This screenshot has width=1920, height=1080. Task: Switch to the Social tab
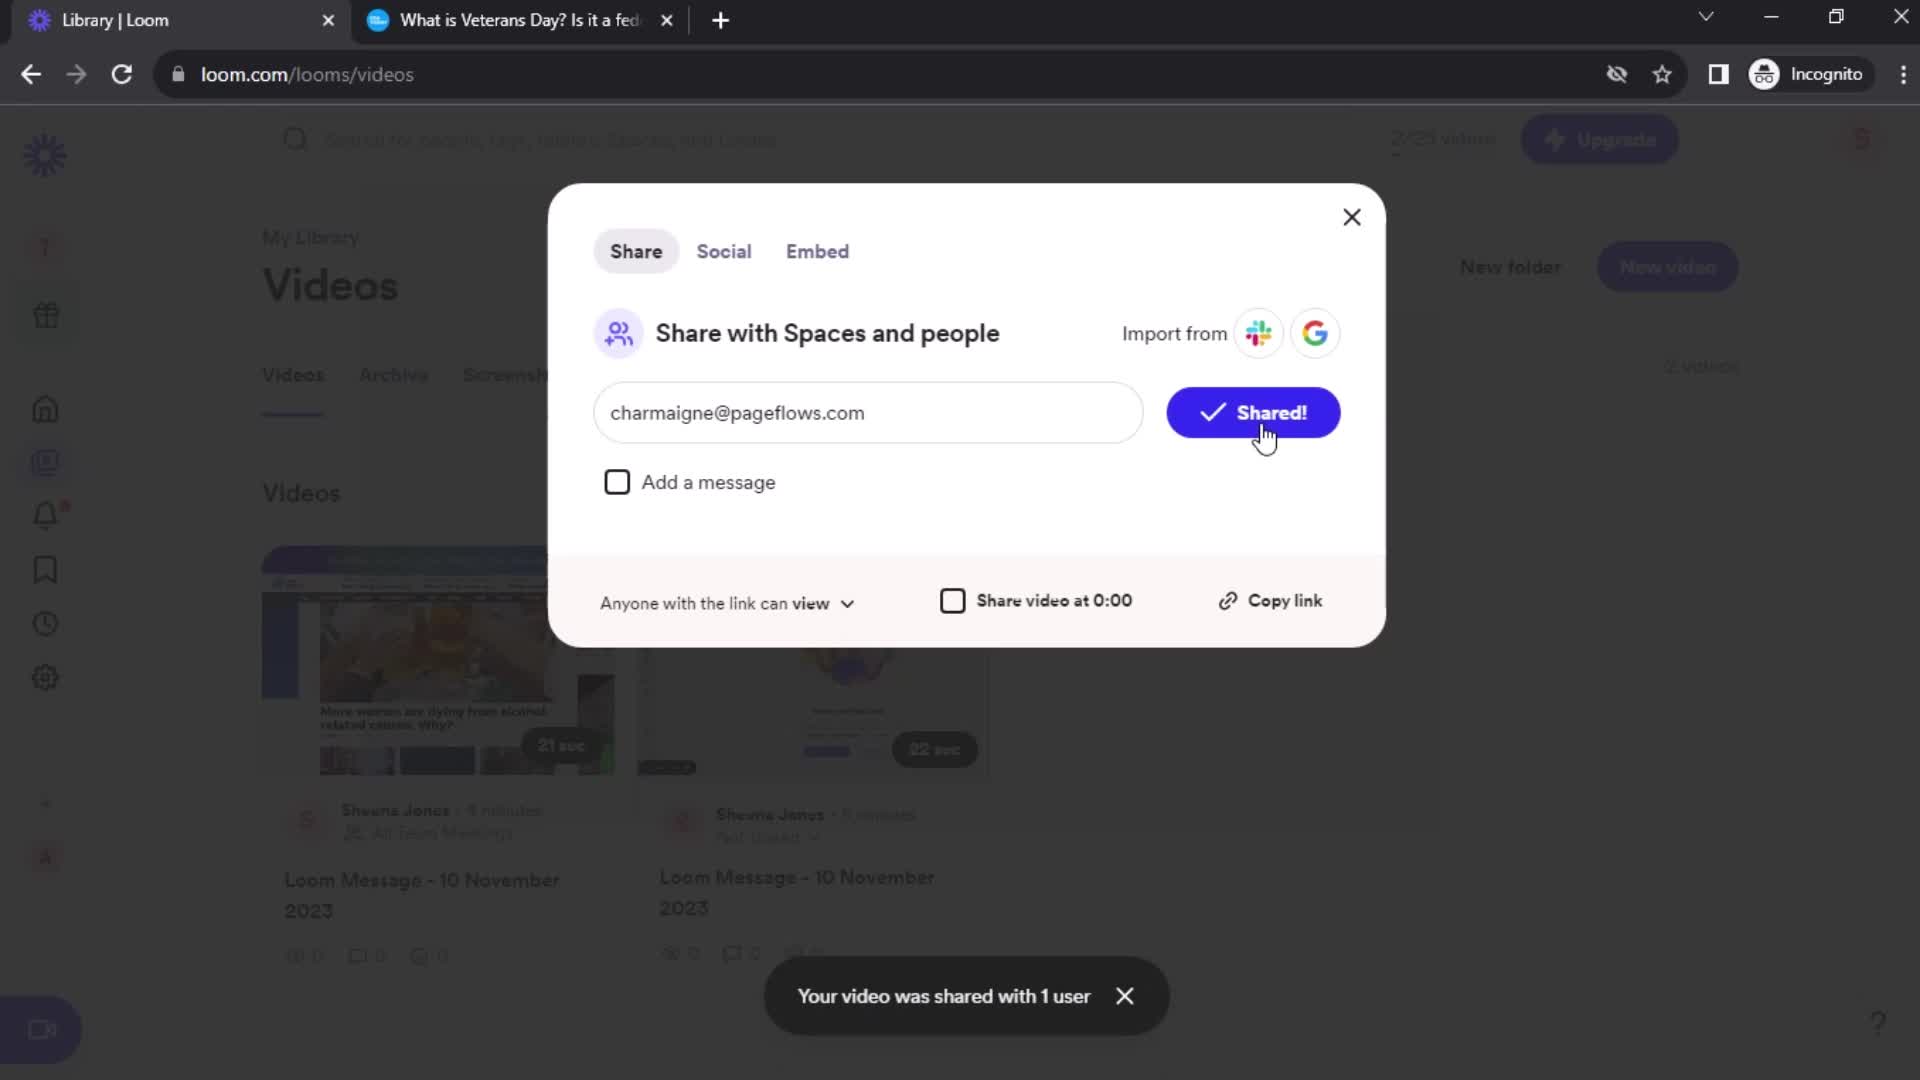[x=724, y=251]
